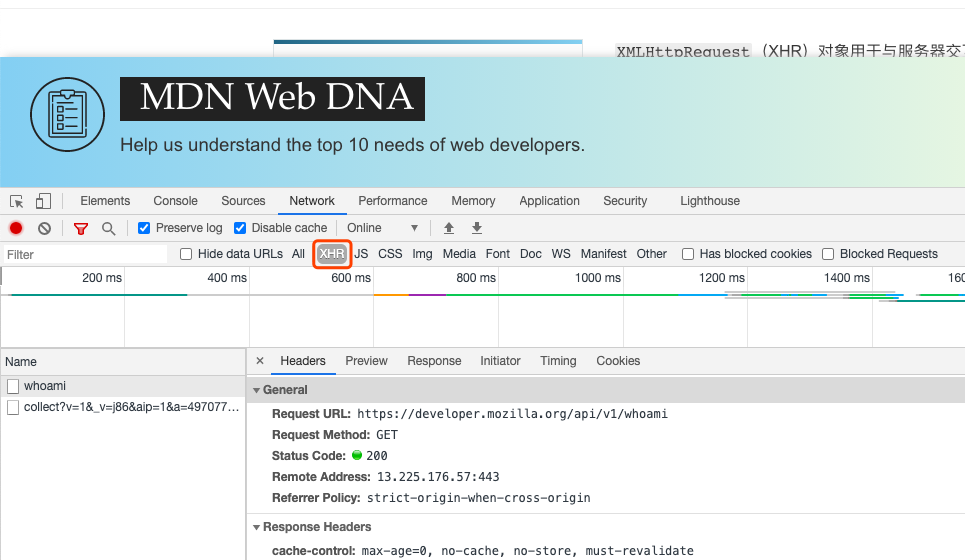Screen dimensions: 965x560
Task: Click the inspect element picker icon
Action: 17,201
